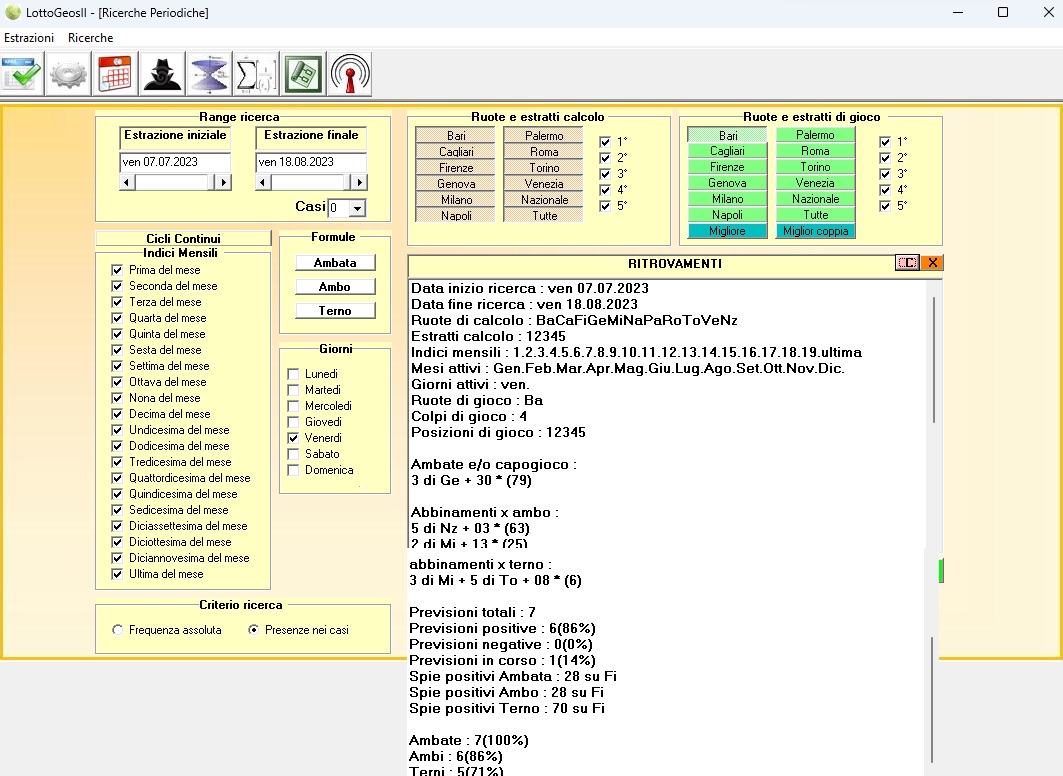Click 'Spie positivi Terno : 70 su Fi'
The image size is (1063, 776).
(507, 708)
